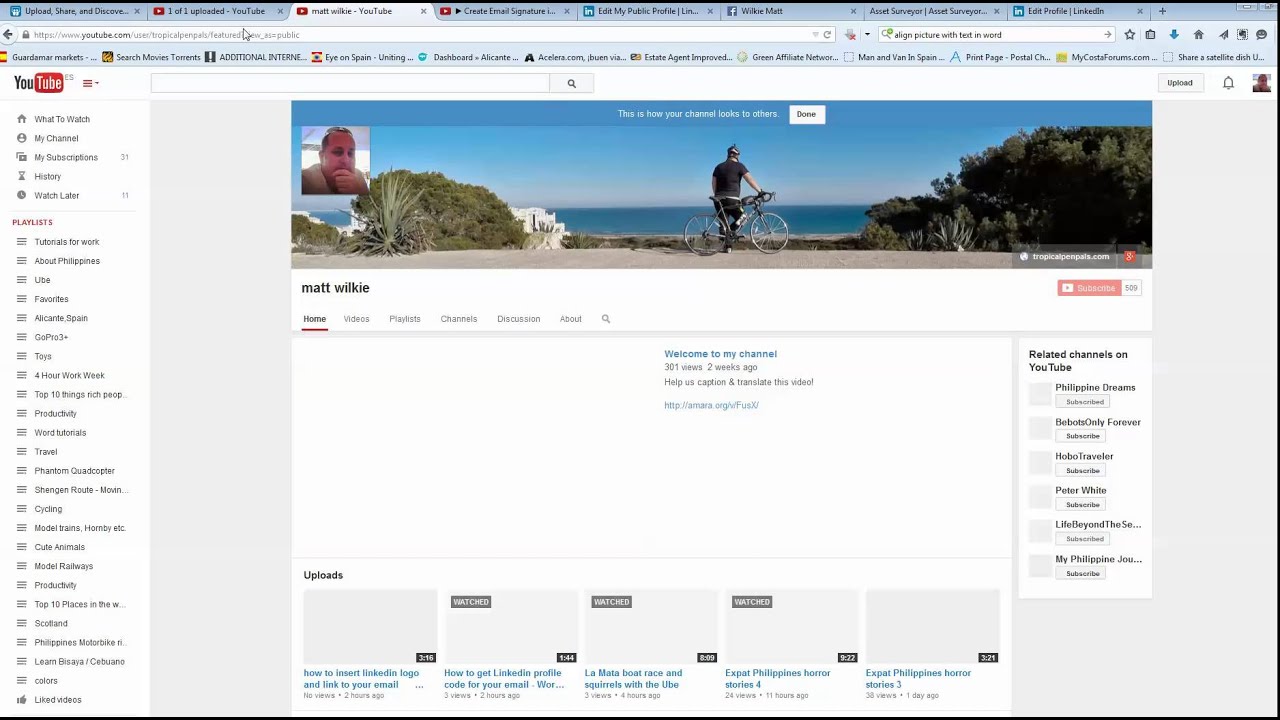This screenshot has width=1280, height=720.
Task: Open the bookmarks list clipboard icon
Action: pos(1150,35)
